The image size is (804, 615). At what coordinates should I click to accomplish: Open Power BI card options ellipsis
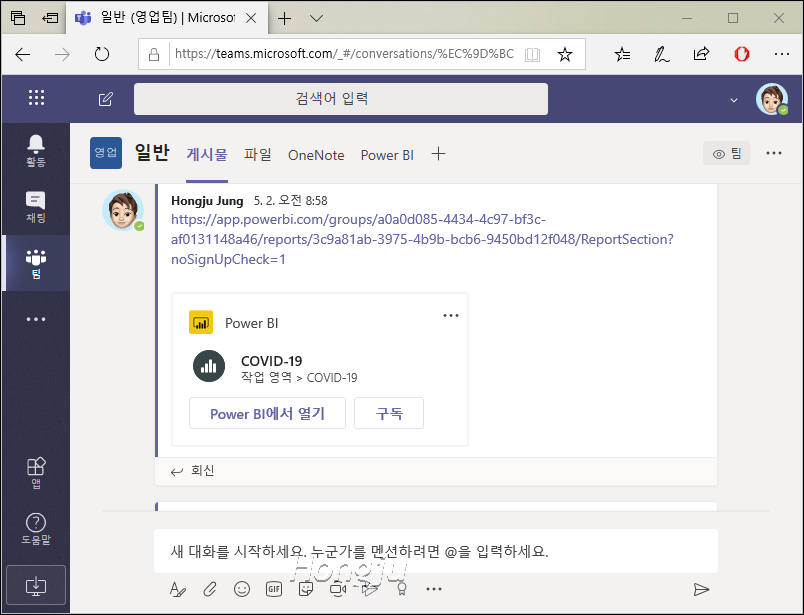click(451, 315)
